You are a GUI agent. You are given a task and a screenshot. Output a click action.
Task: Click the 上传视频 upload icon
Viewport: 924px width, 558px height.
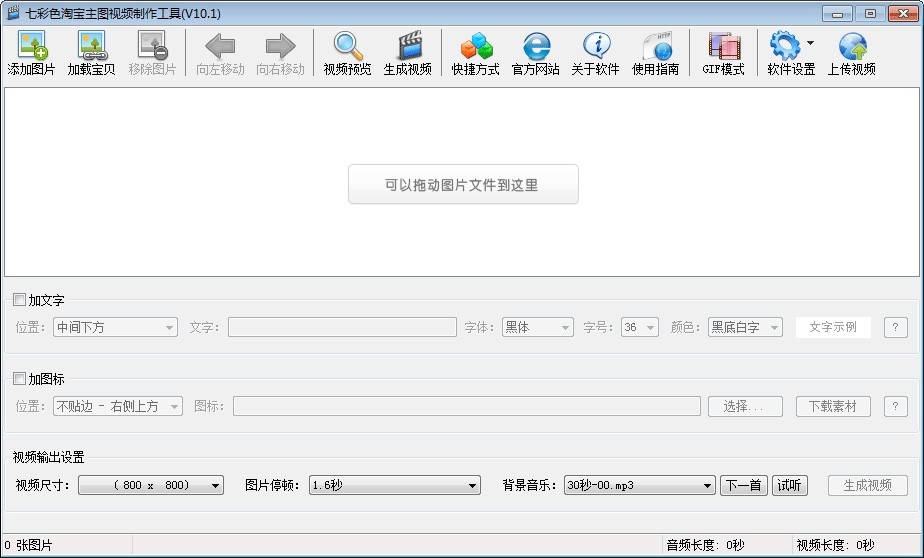852,47
